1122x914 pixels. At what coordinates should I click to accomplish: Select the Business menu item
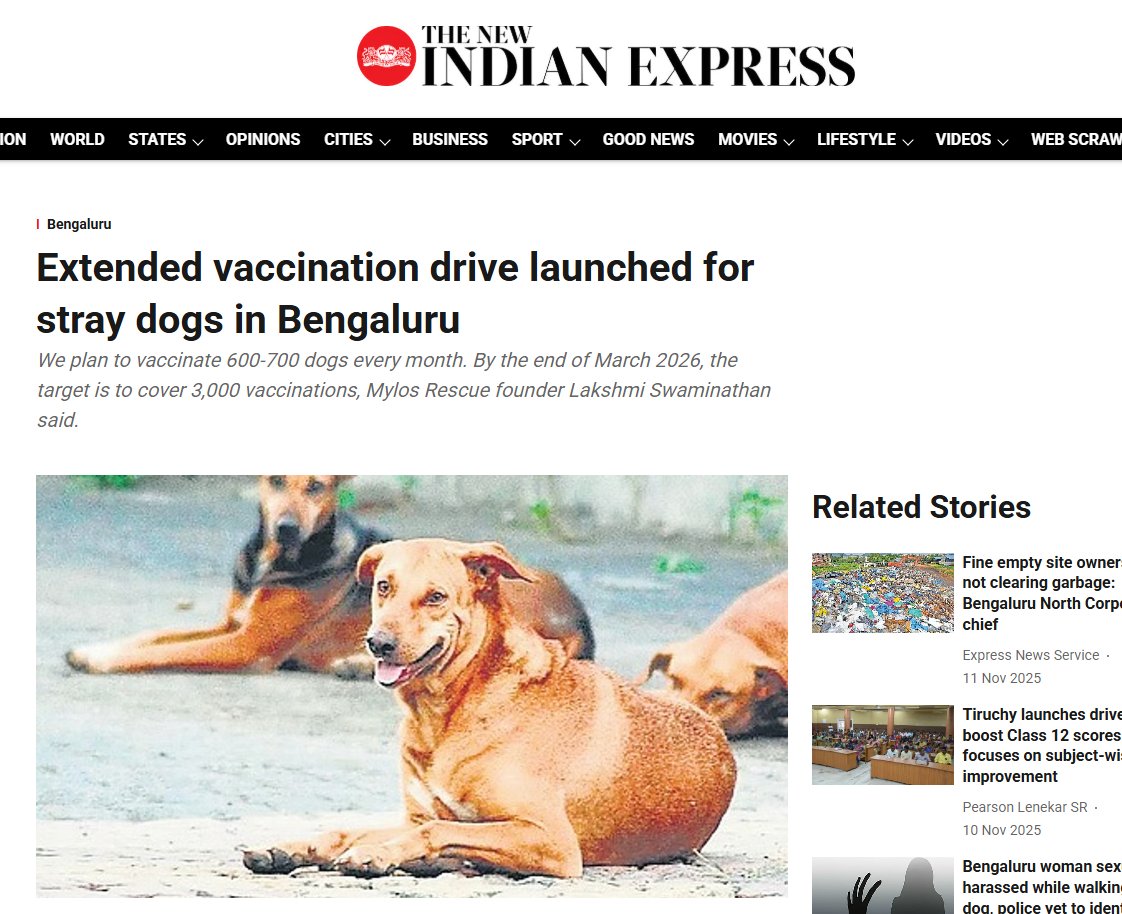click(x=449, y=140)
